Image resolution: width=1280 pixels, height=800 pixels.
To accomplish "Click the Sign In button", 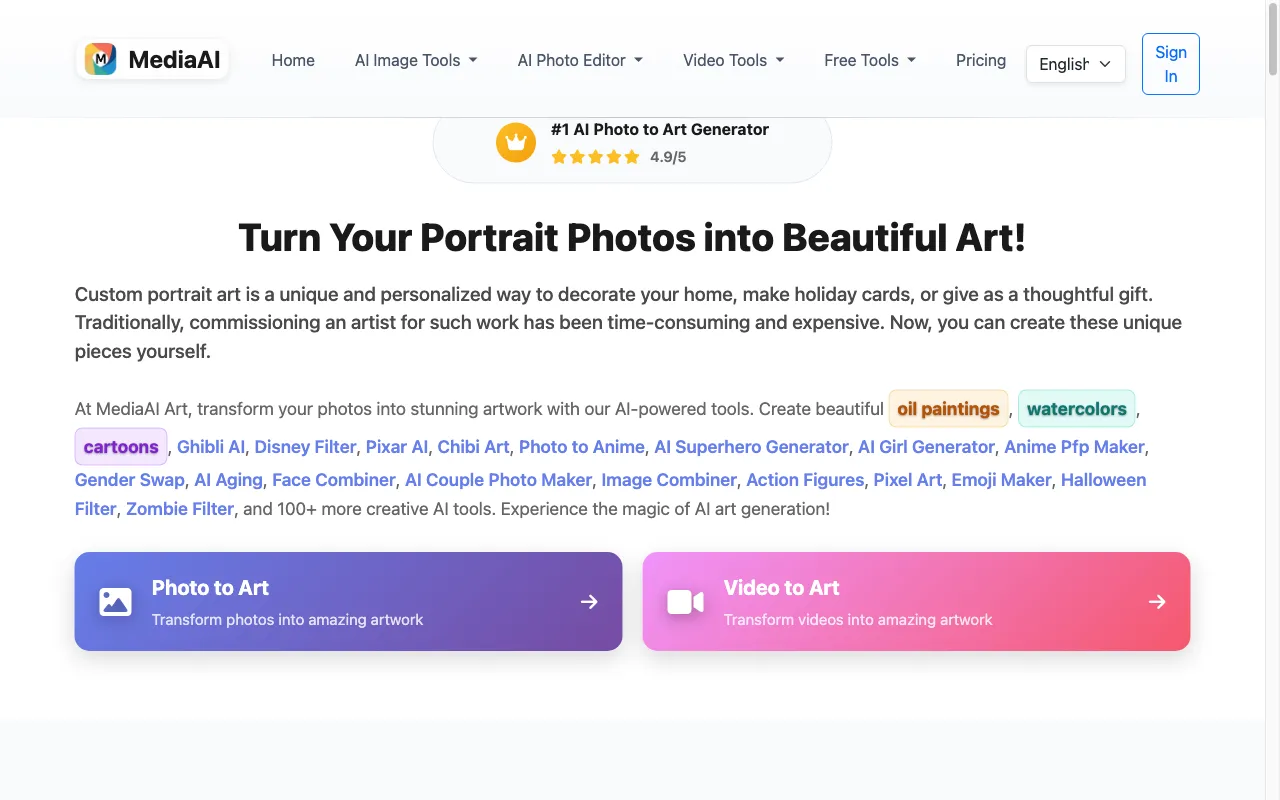I will click(x=1171, y=64).
